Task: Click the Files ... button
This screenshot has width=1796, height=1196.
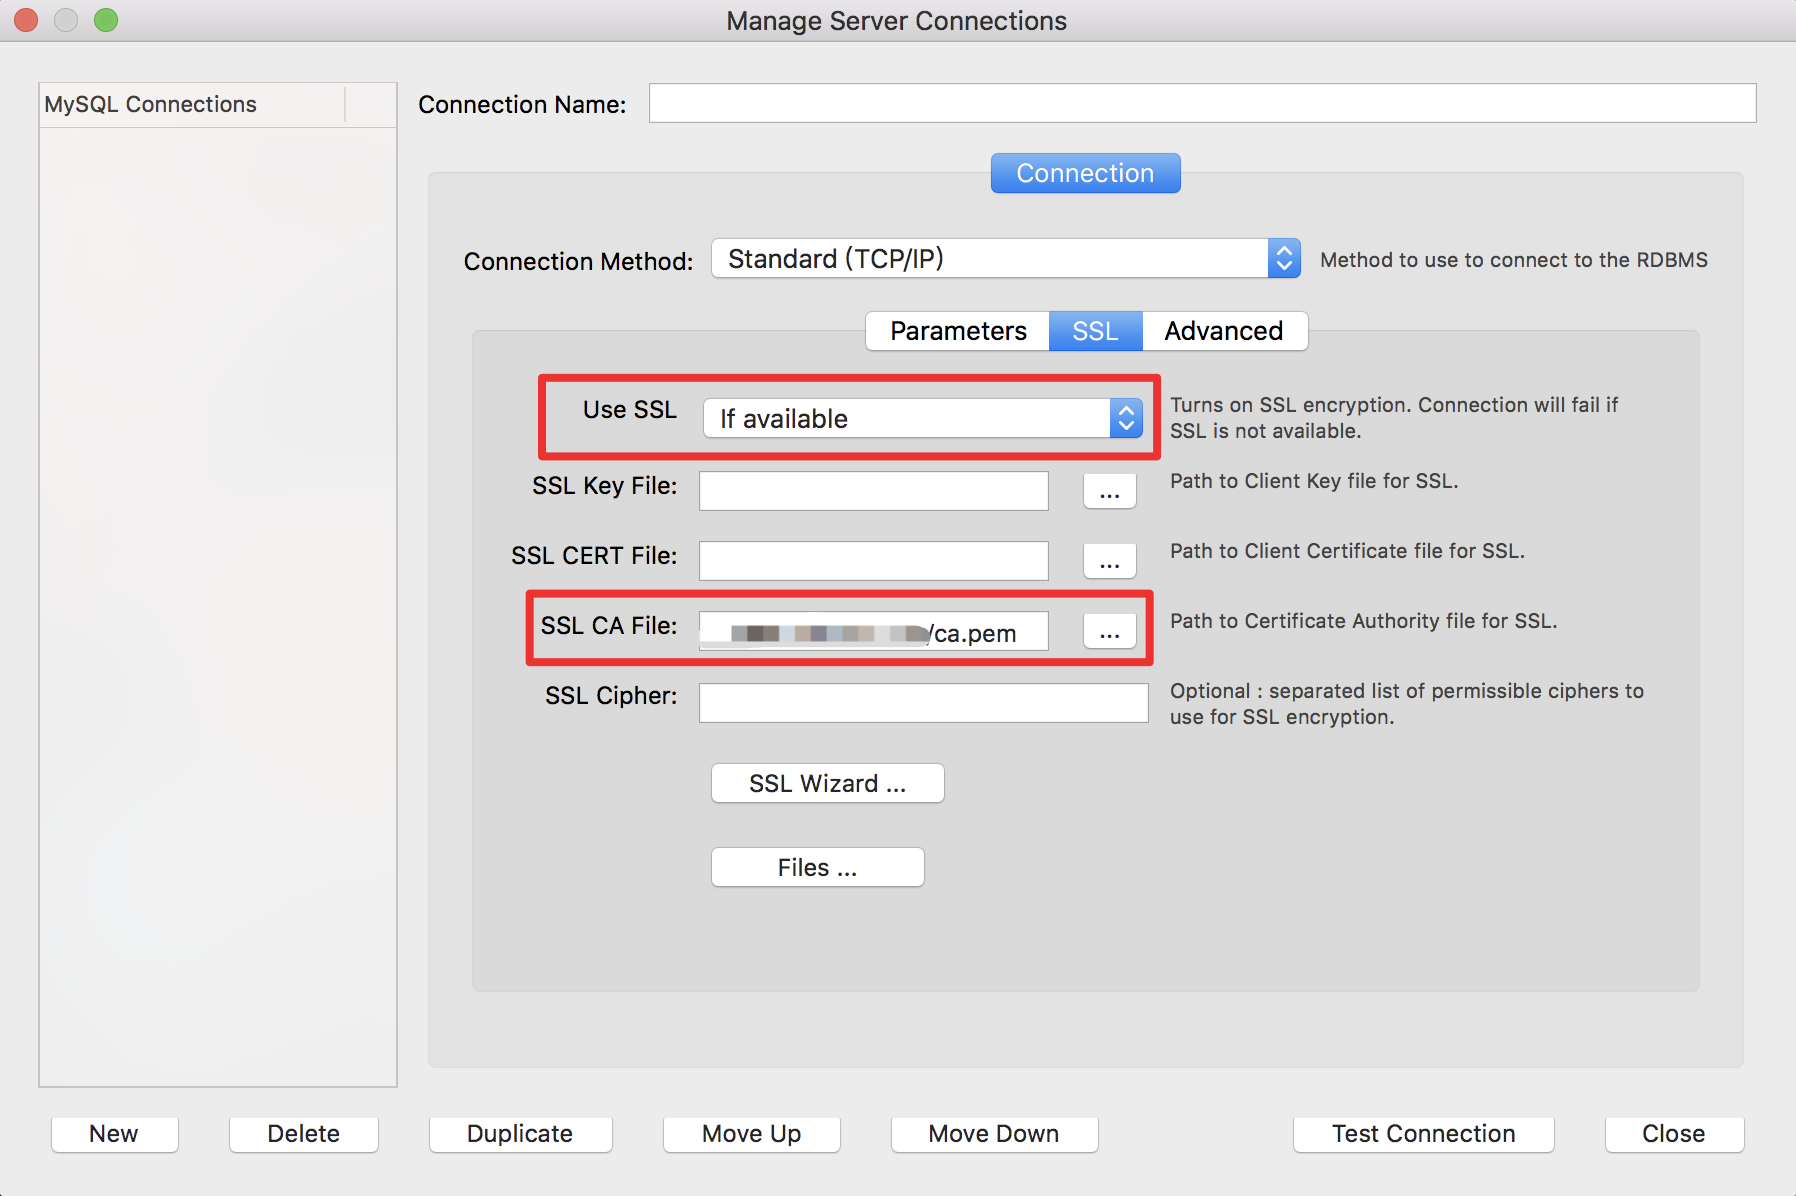Action: 817,867
